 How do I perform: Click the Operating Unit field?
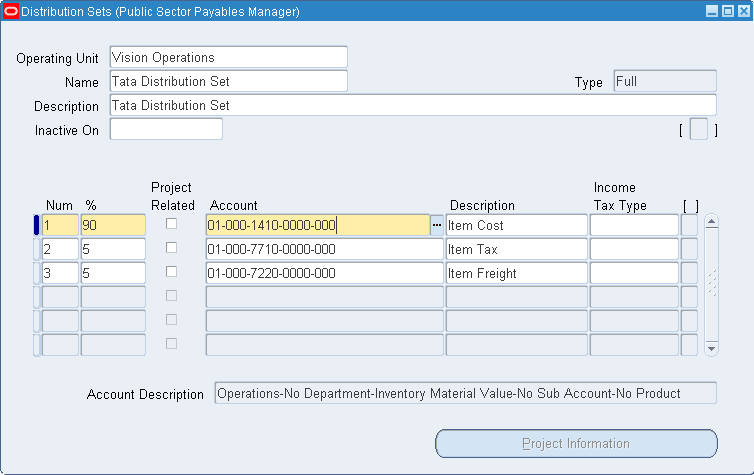228,57
